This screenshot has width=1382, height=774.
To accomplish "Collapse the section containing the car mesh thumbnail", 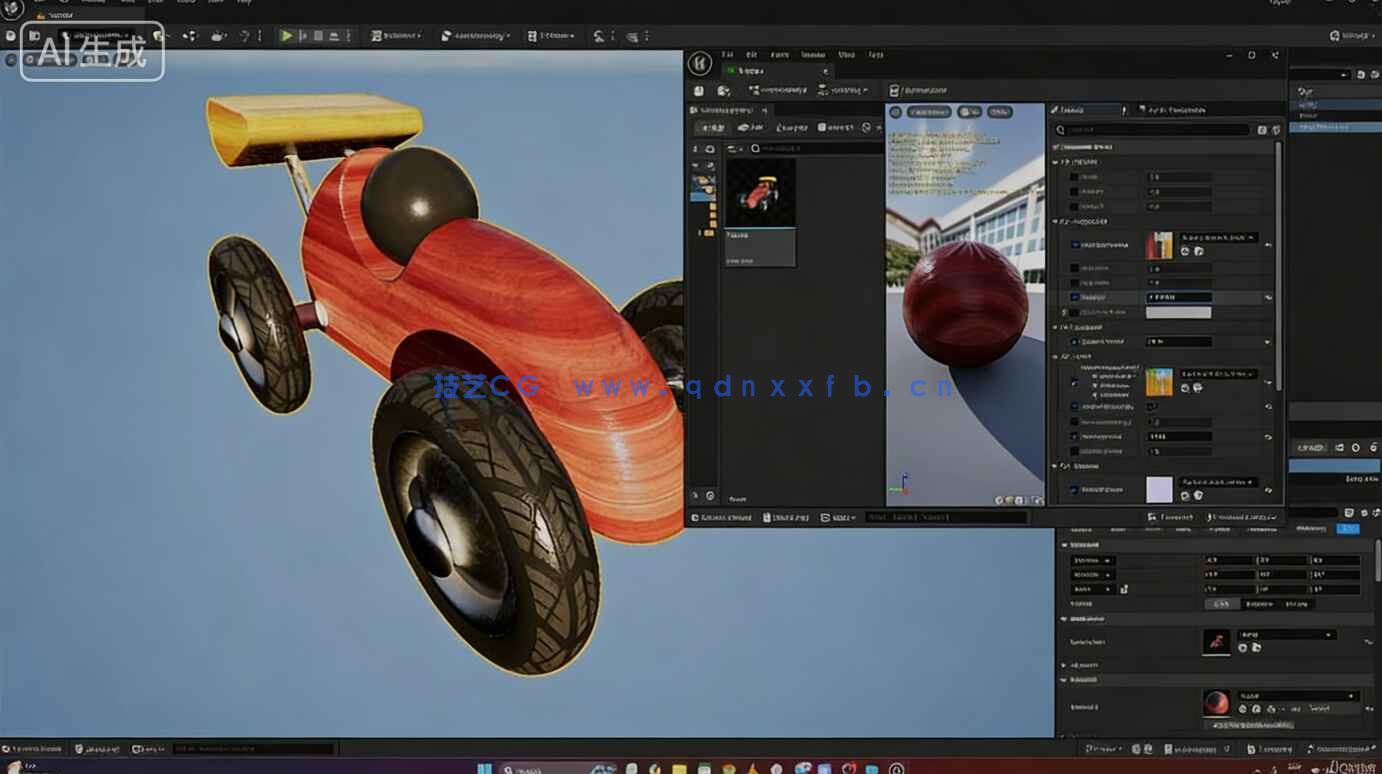I will coord(1064,619).
